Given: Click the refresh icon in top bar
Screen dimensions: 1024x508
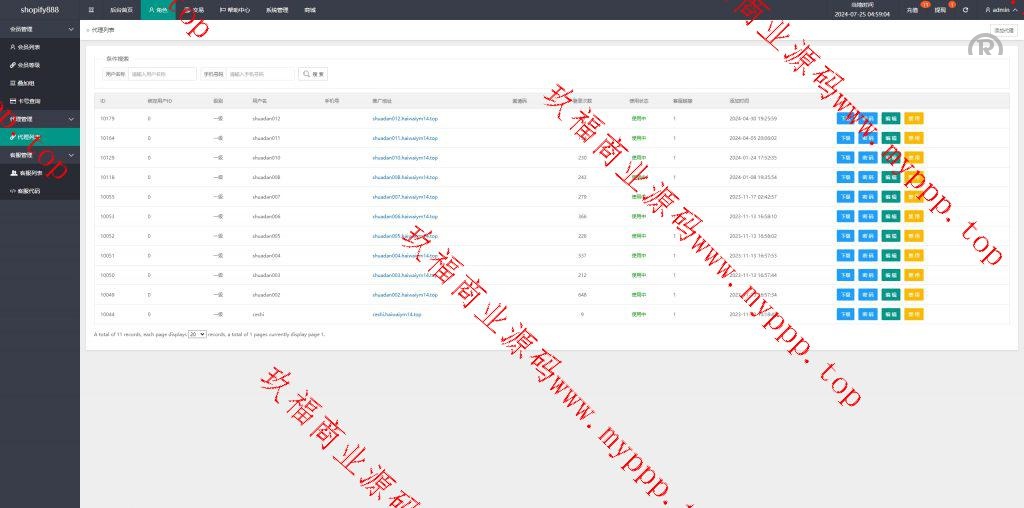Looking at the screenshot, I should pyautogui.click(x=965, y=10).
